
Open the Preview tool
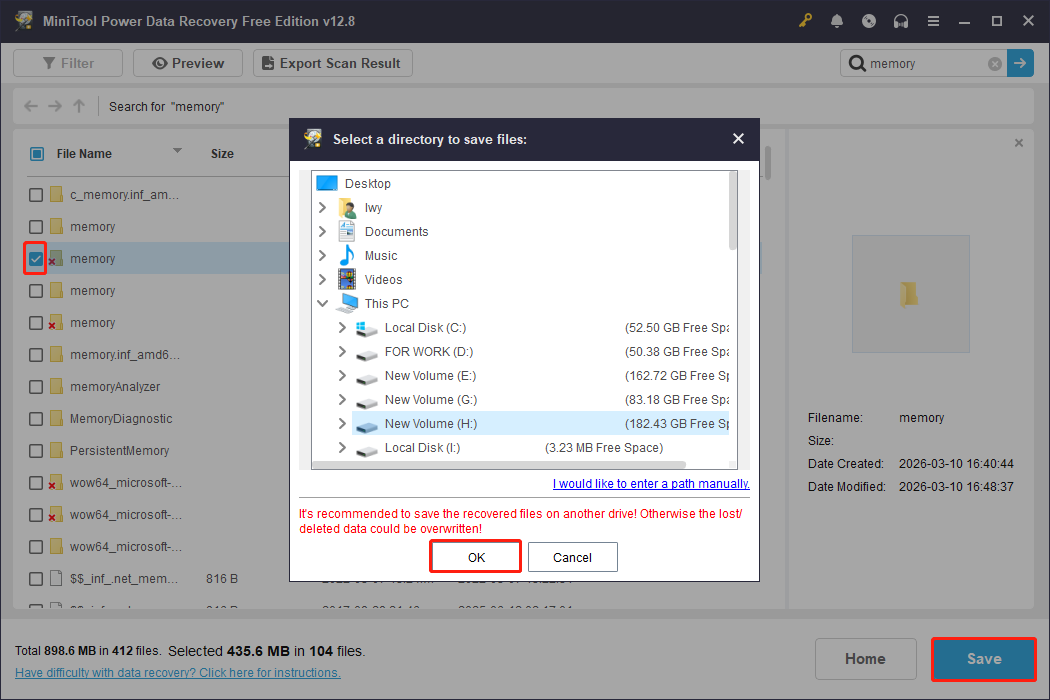point(187,62)
